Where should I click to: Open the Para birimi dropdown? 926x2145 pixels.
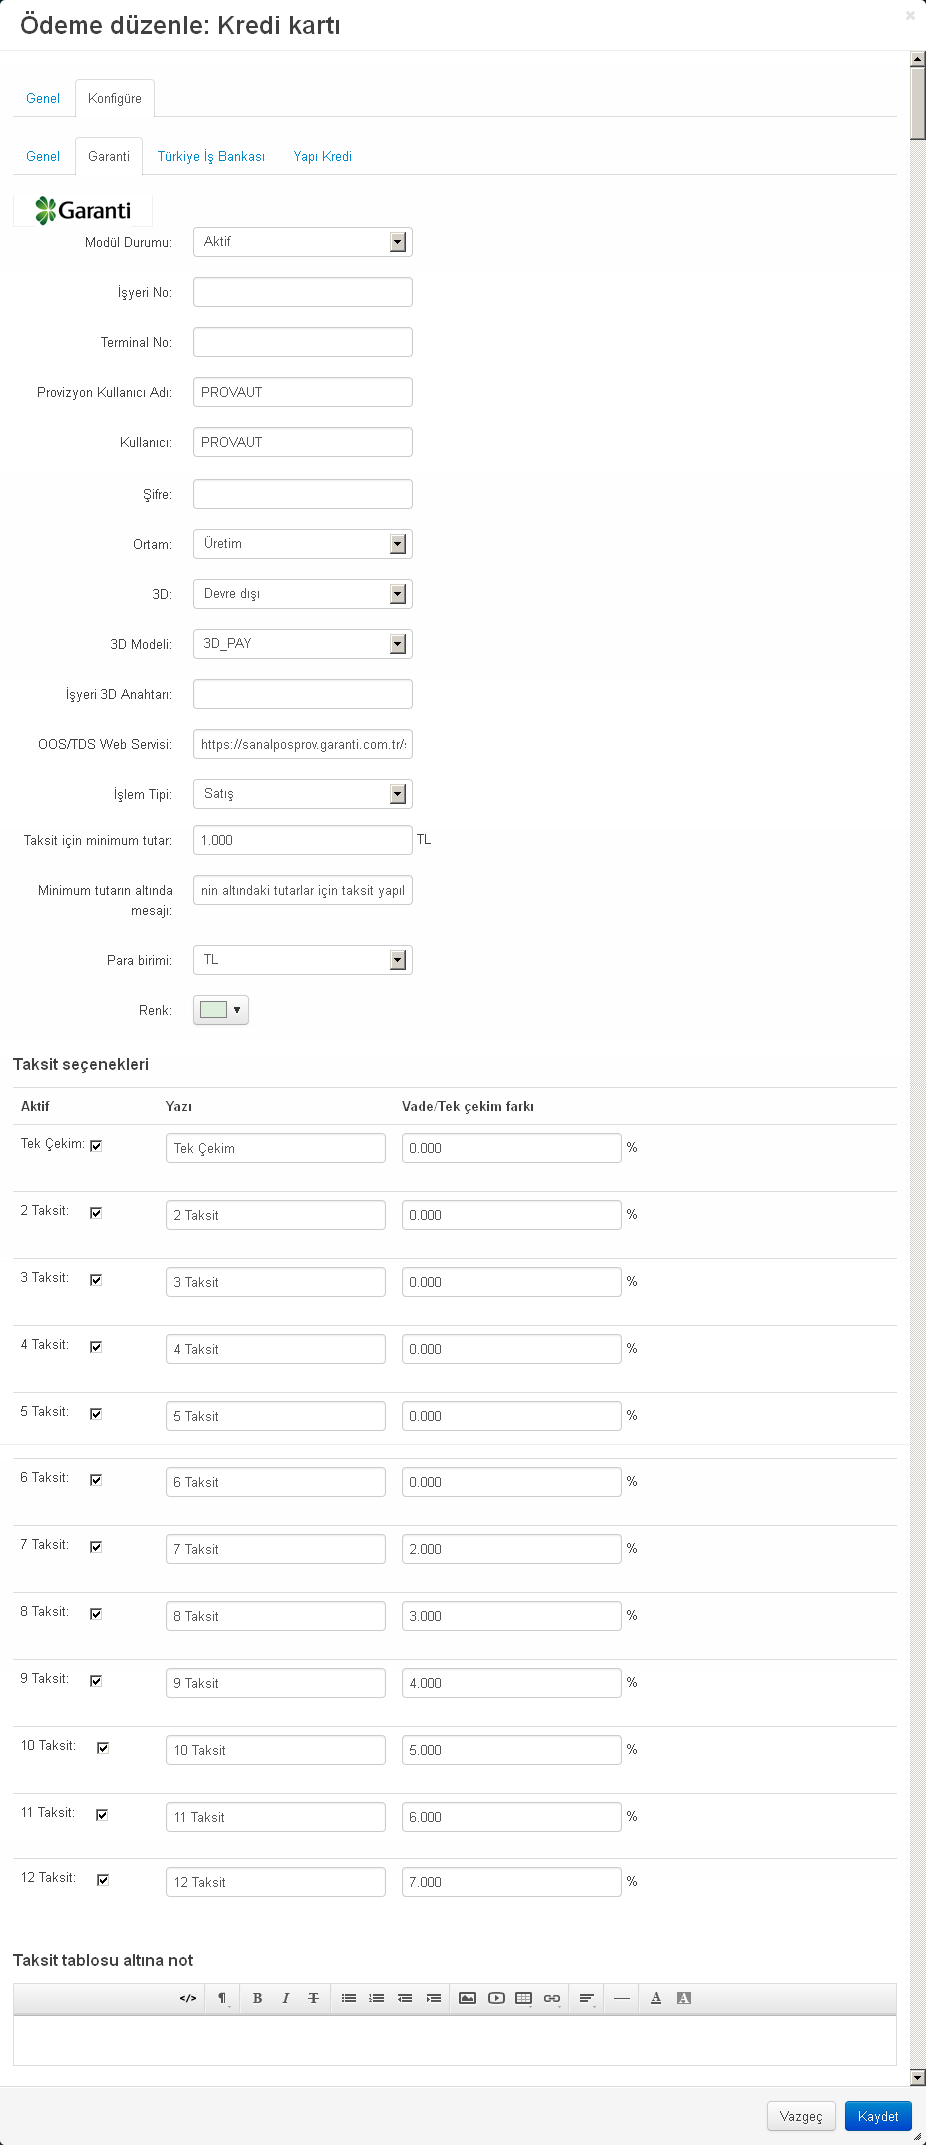(x=303, y=960)
